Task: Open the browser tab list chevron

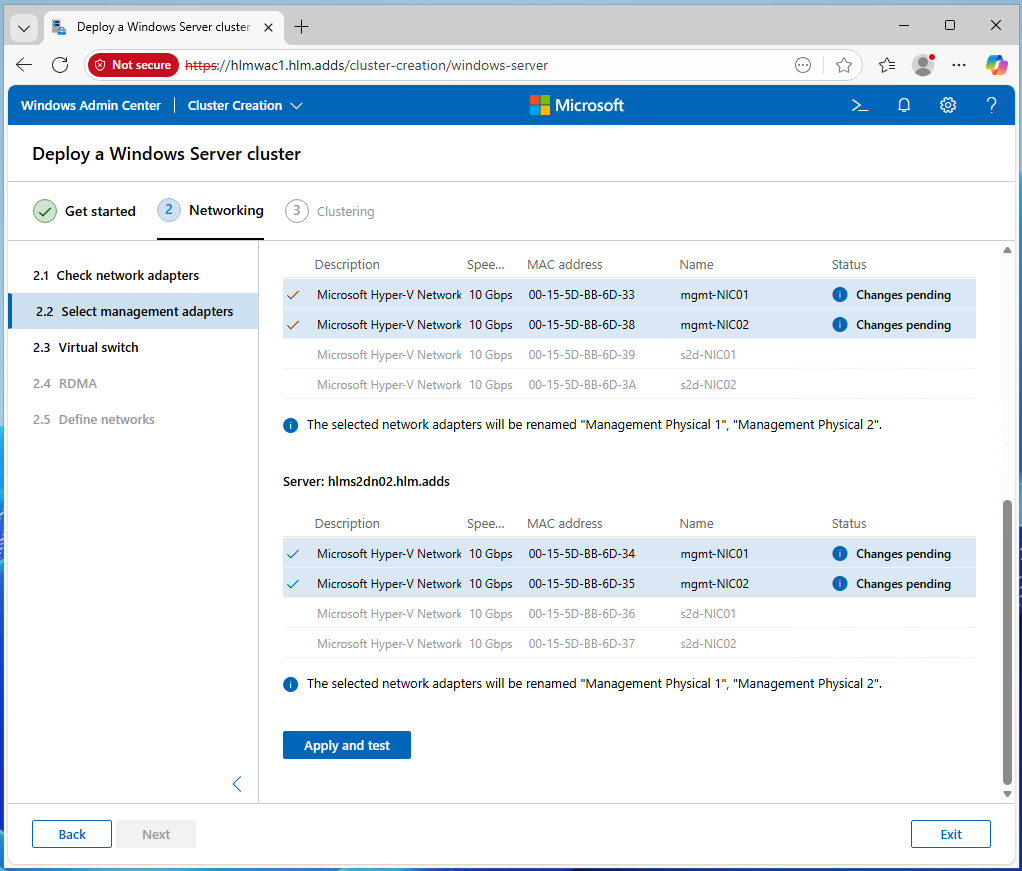Action: pos(24,27)
